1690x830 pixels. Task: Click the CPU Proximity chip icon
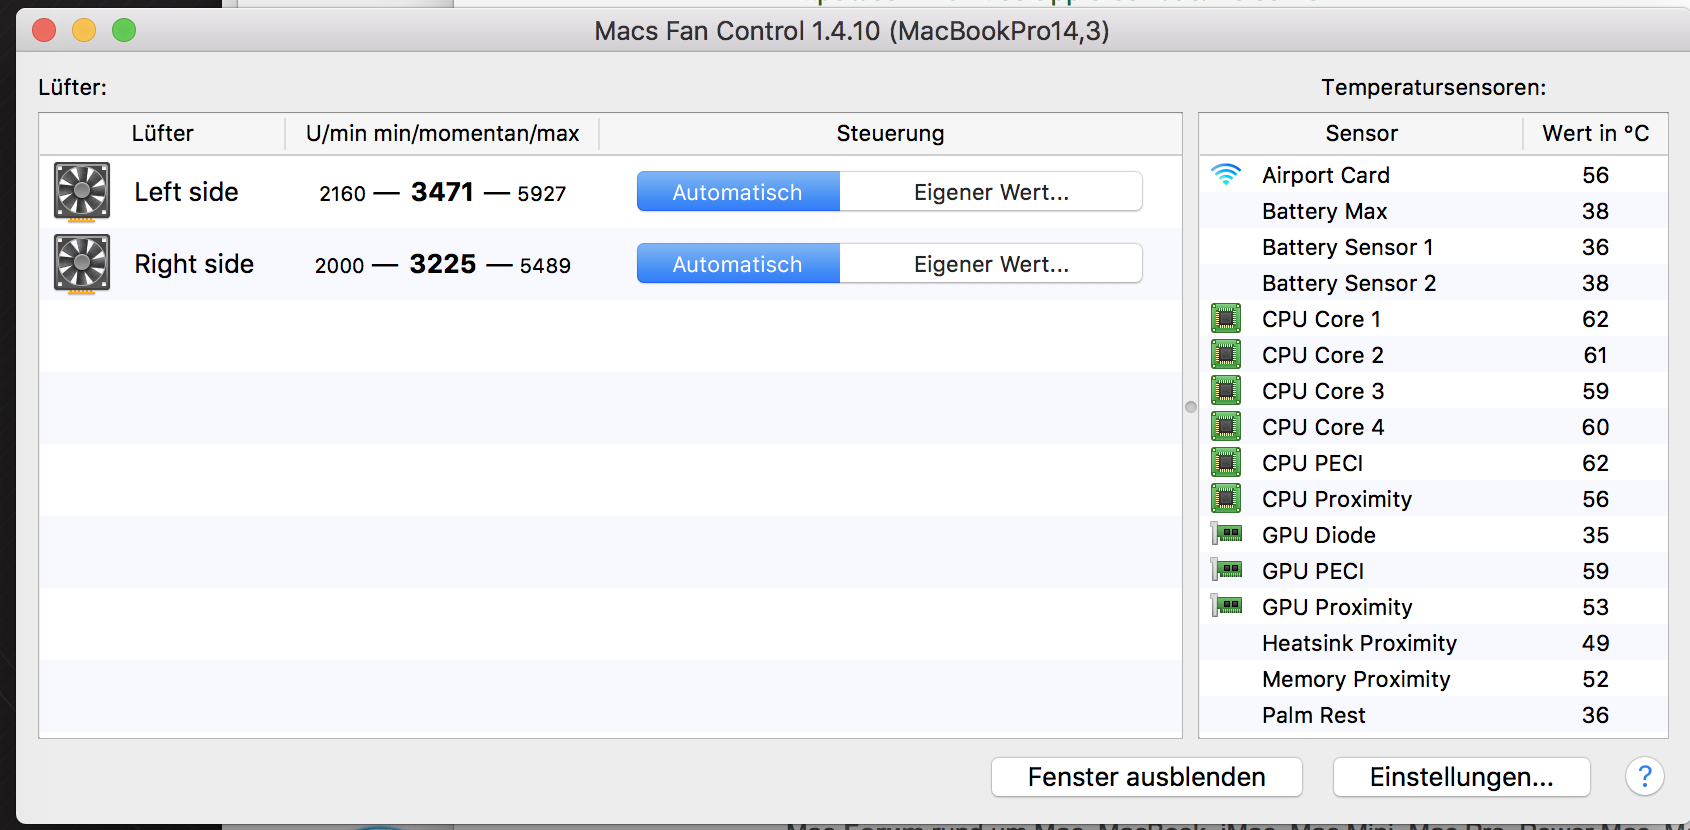pyautogui.click(x=1226, y=499)
